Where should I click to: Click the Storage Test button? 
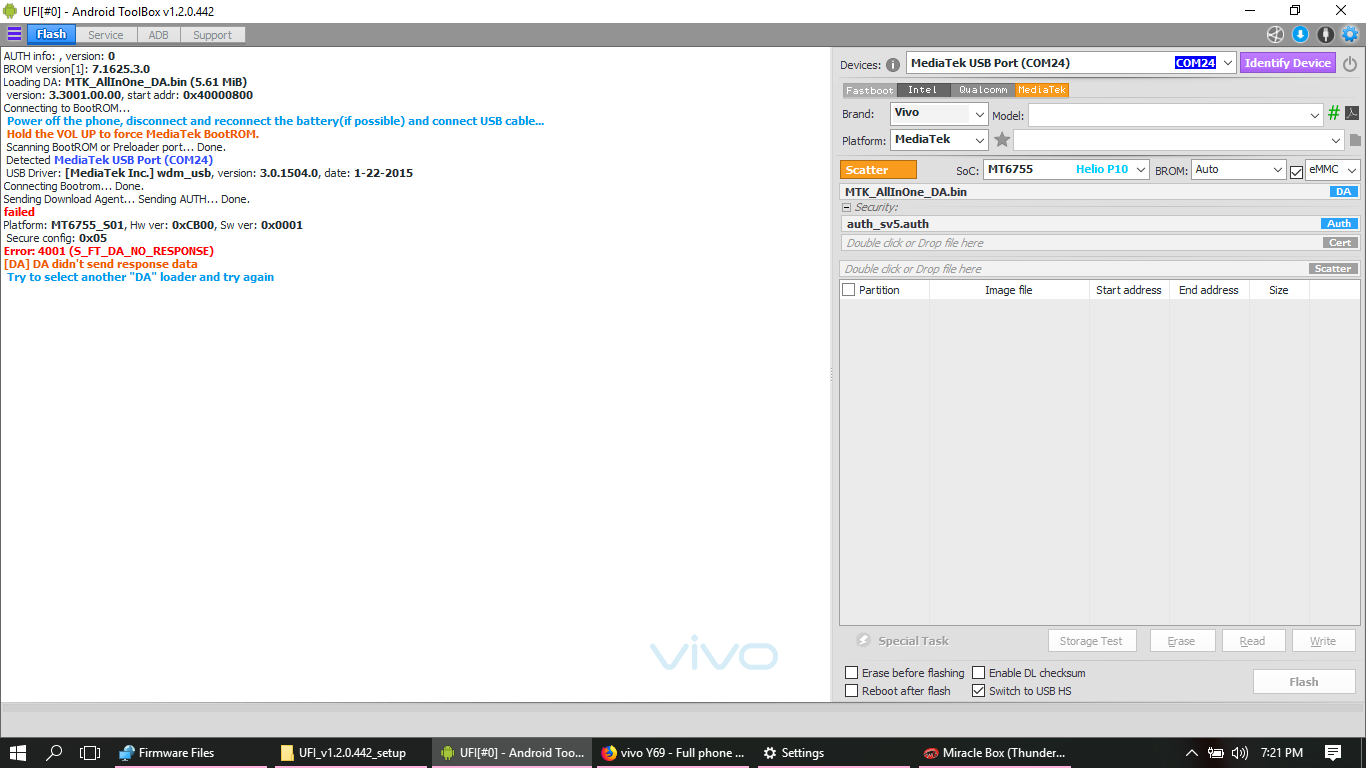pyautogui.click(x=1092, y=641)
